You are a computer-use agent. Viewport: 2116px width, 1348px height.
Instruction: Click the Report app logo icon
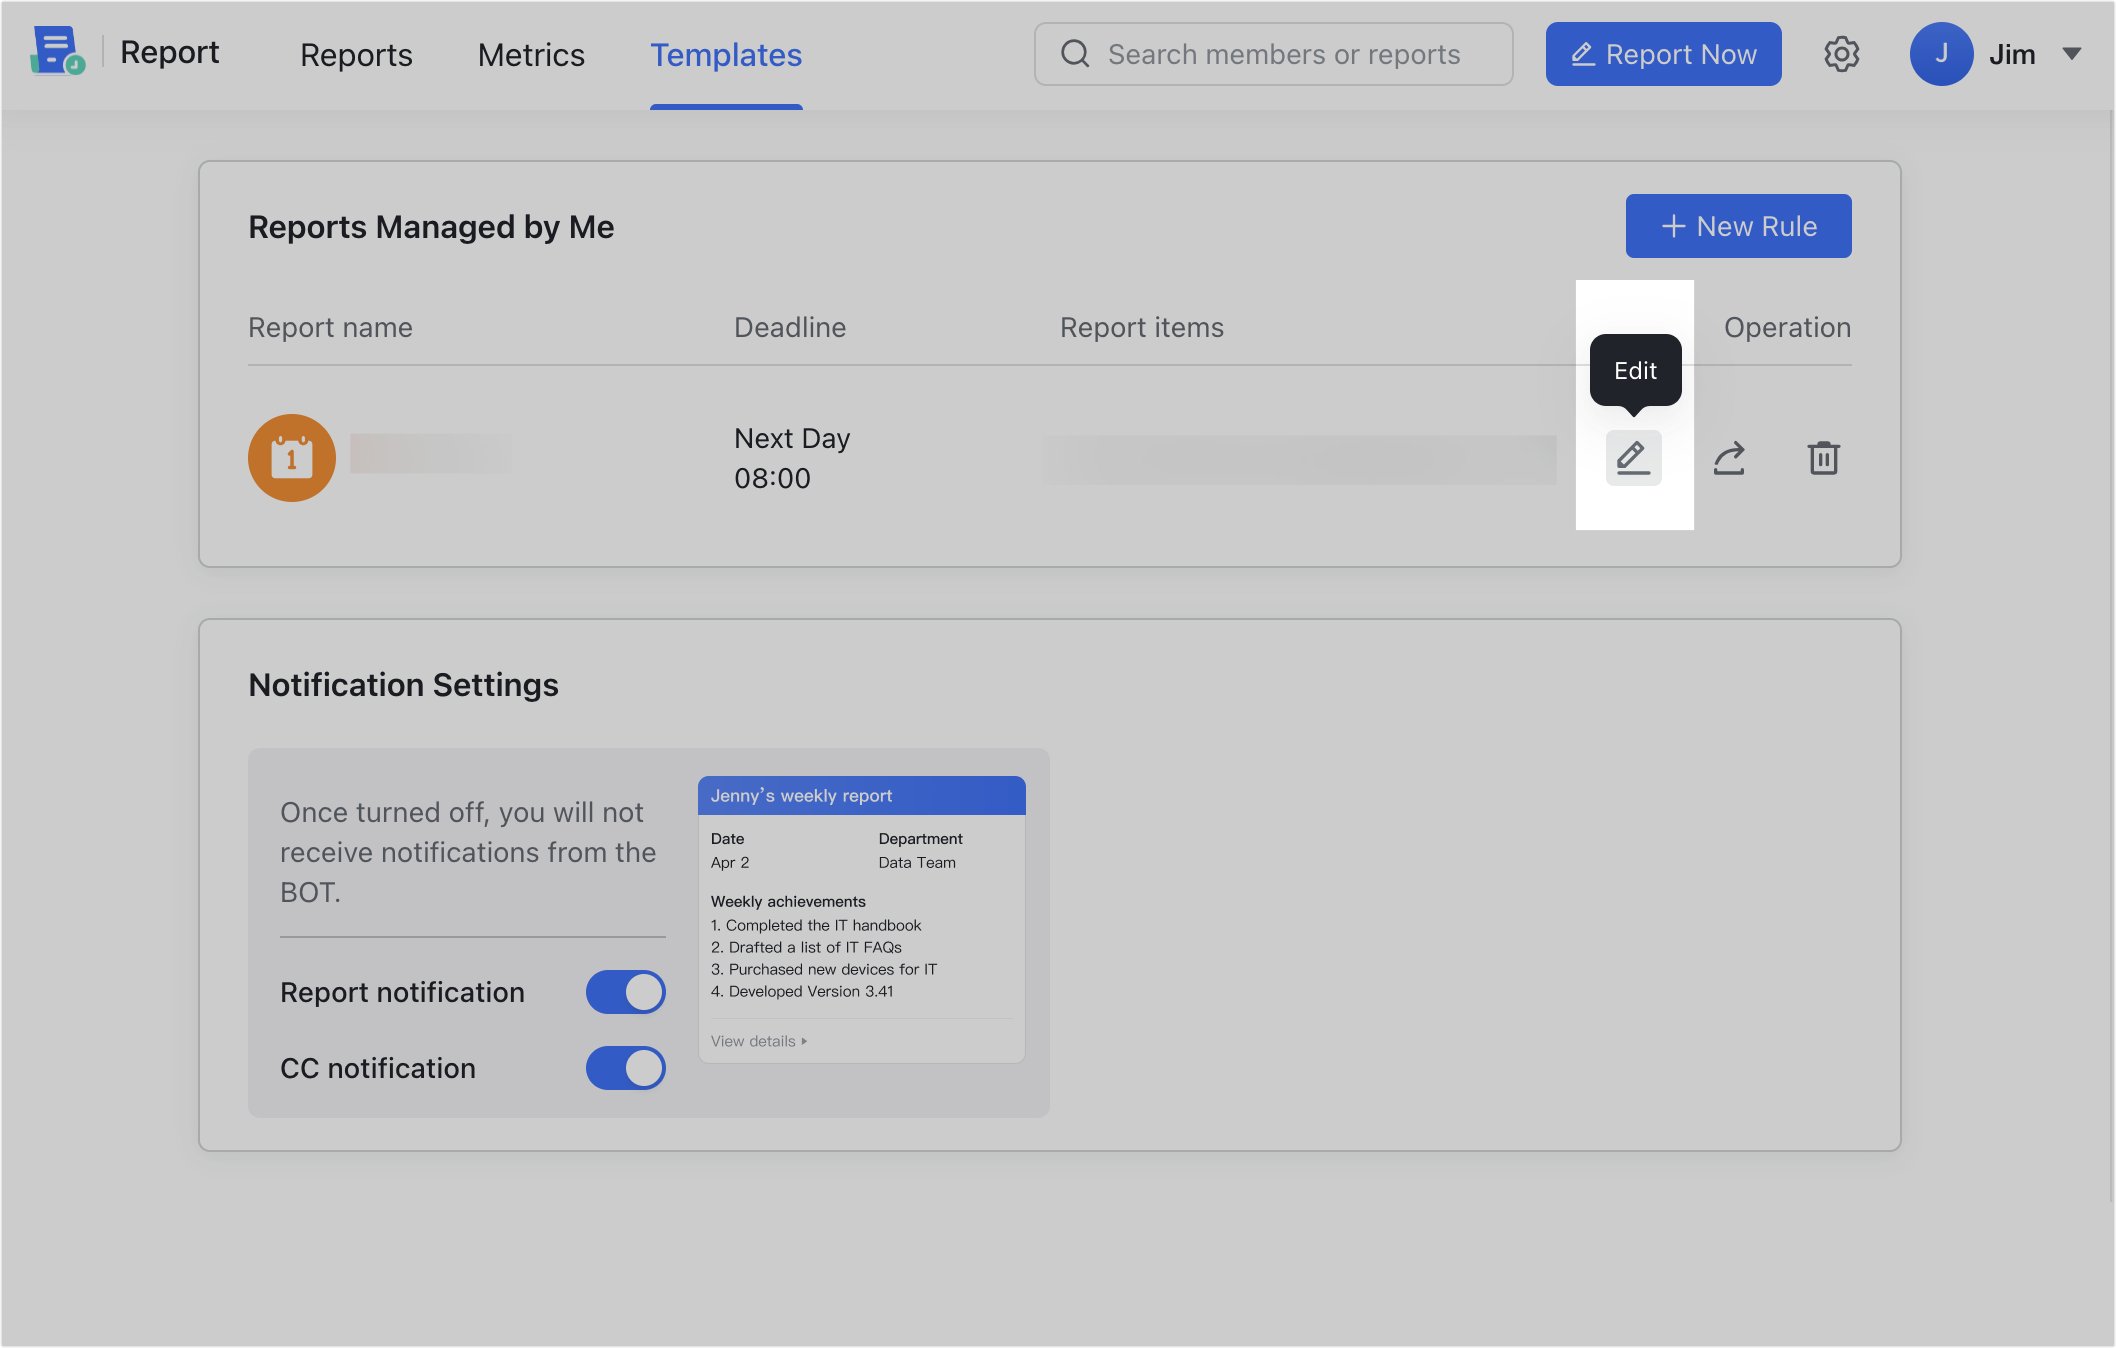pos(57,51)
